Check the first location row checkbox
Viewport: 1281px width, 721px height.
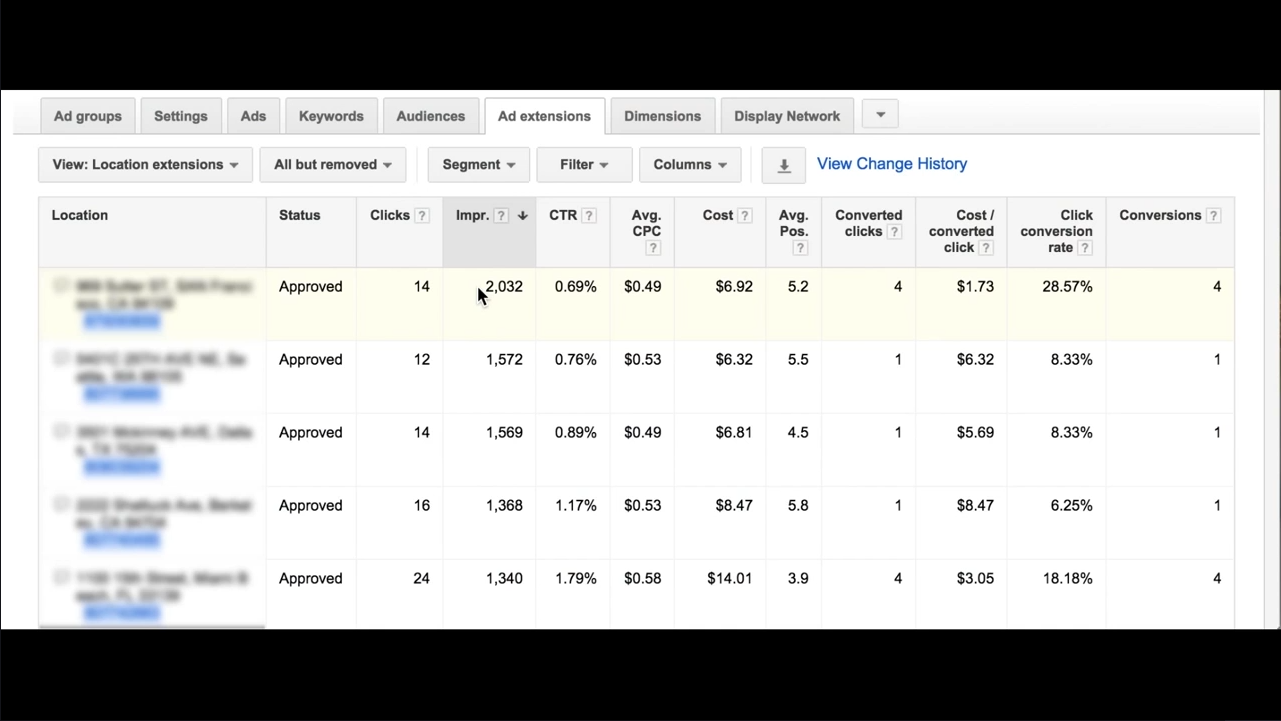tap(60, 286)
